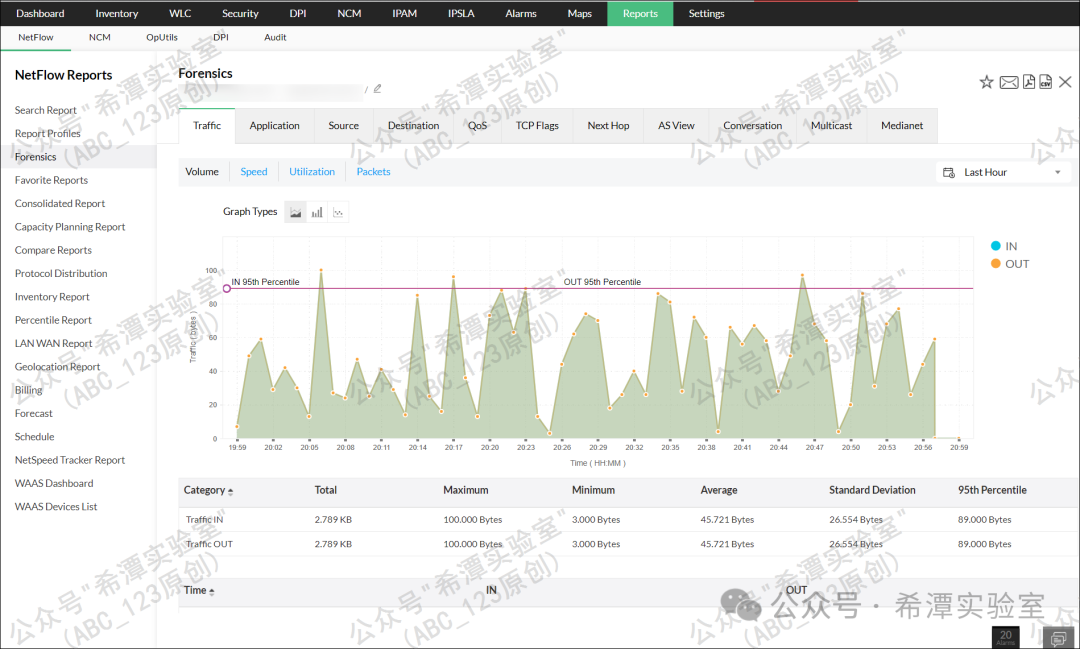Image resolution: width=1080 pixels, height=649 pixels.
Task: Open the Settings menu
Action: [x=707, y=13]
